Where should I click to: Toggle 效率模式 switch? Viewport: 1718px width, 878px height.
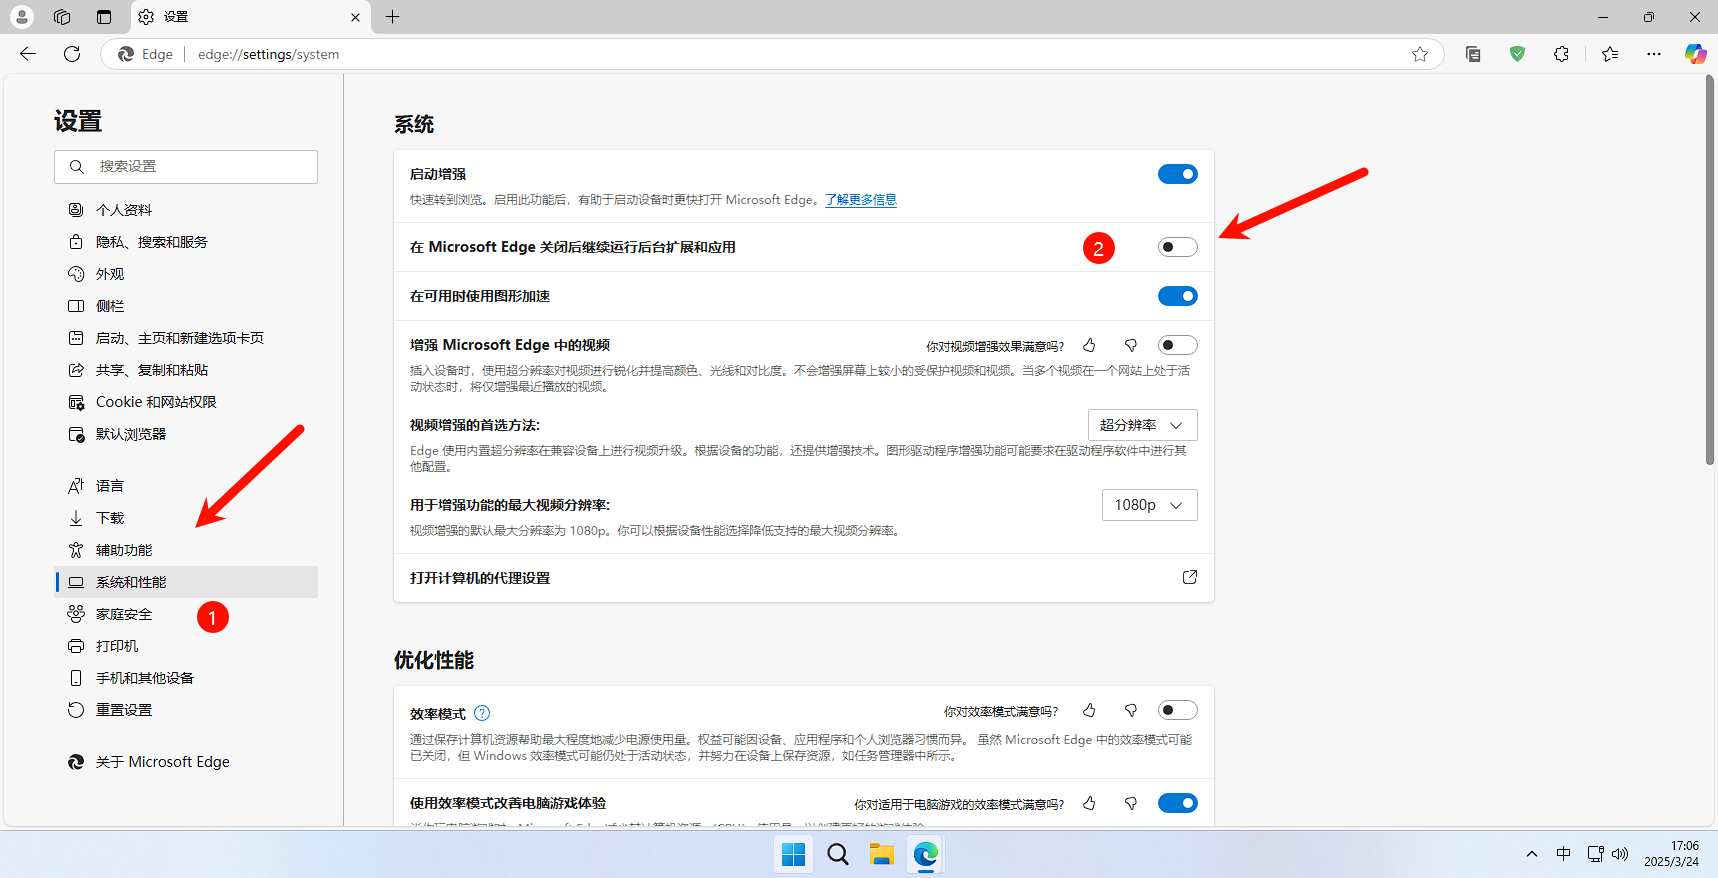pos(1178,710)
